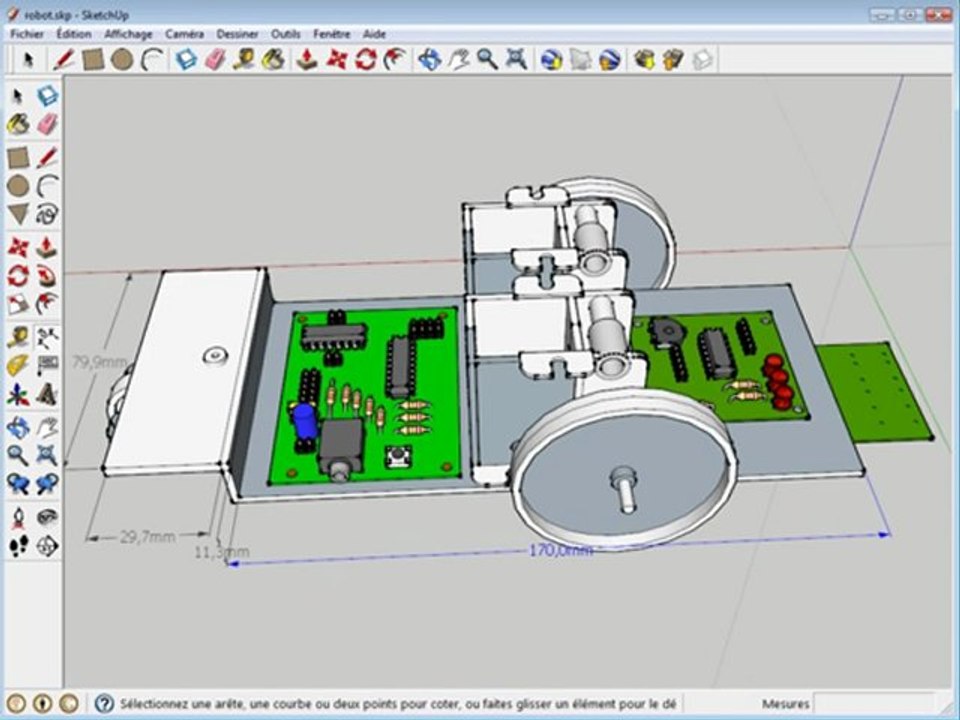Open the Fichier menu
The image size is (960, 720).
[27, 34]
